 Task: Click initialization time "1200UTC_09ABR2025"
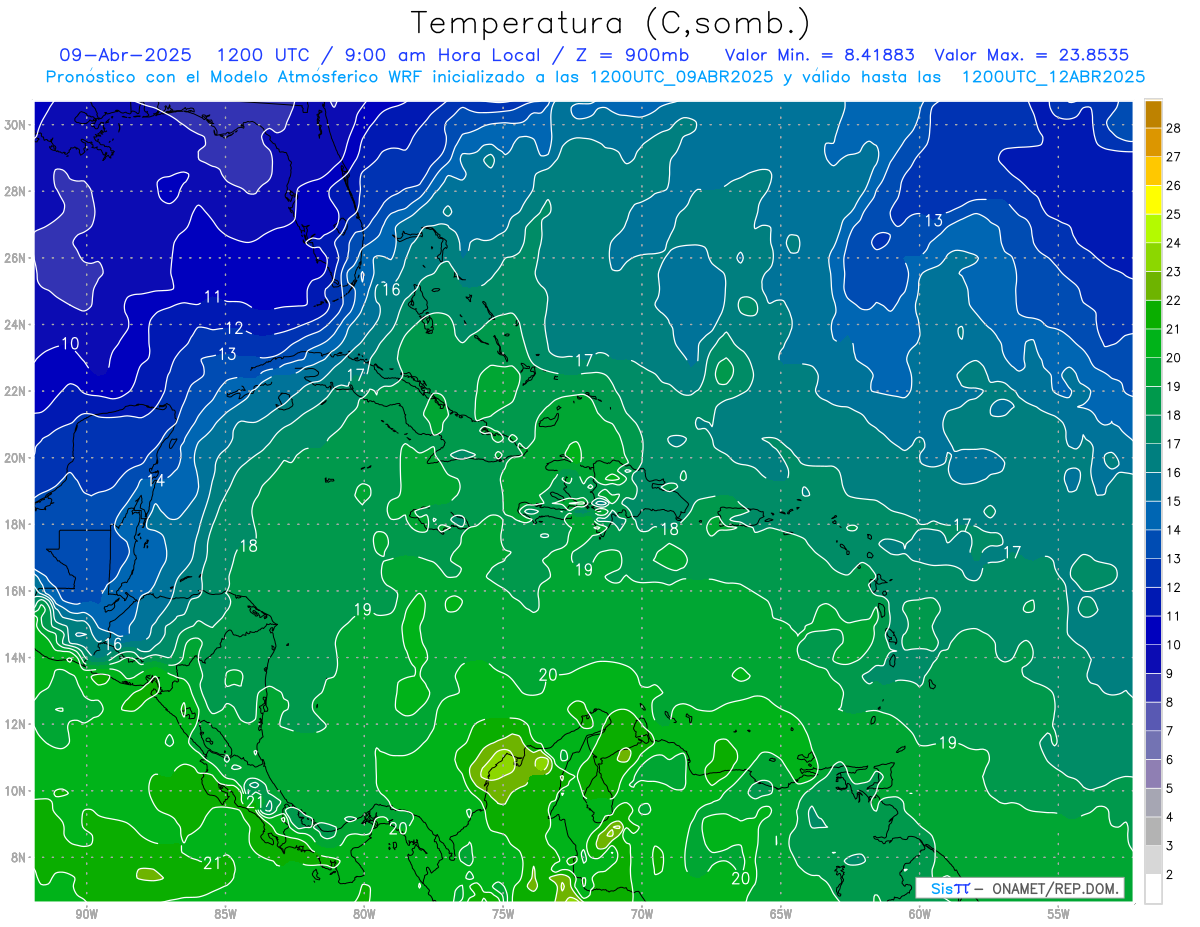point(681,77)
